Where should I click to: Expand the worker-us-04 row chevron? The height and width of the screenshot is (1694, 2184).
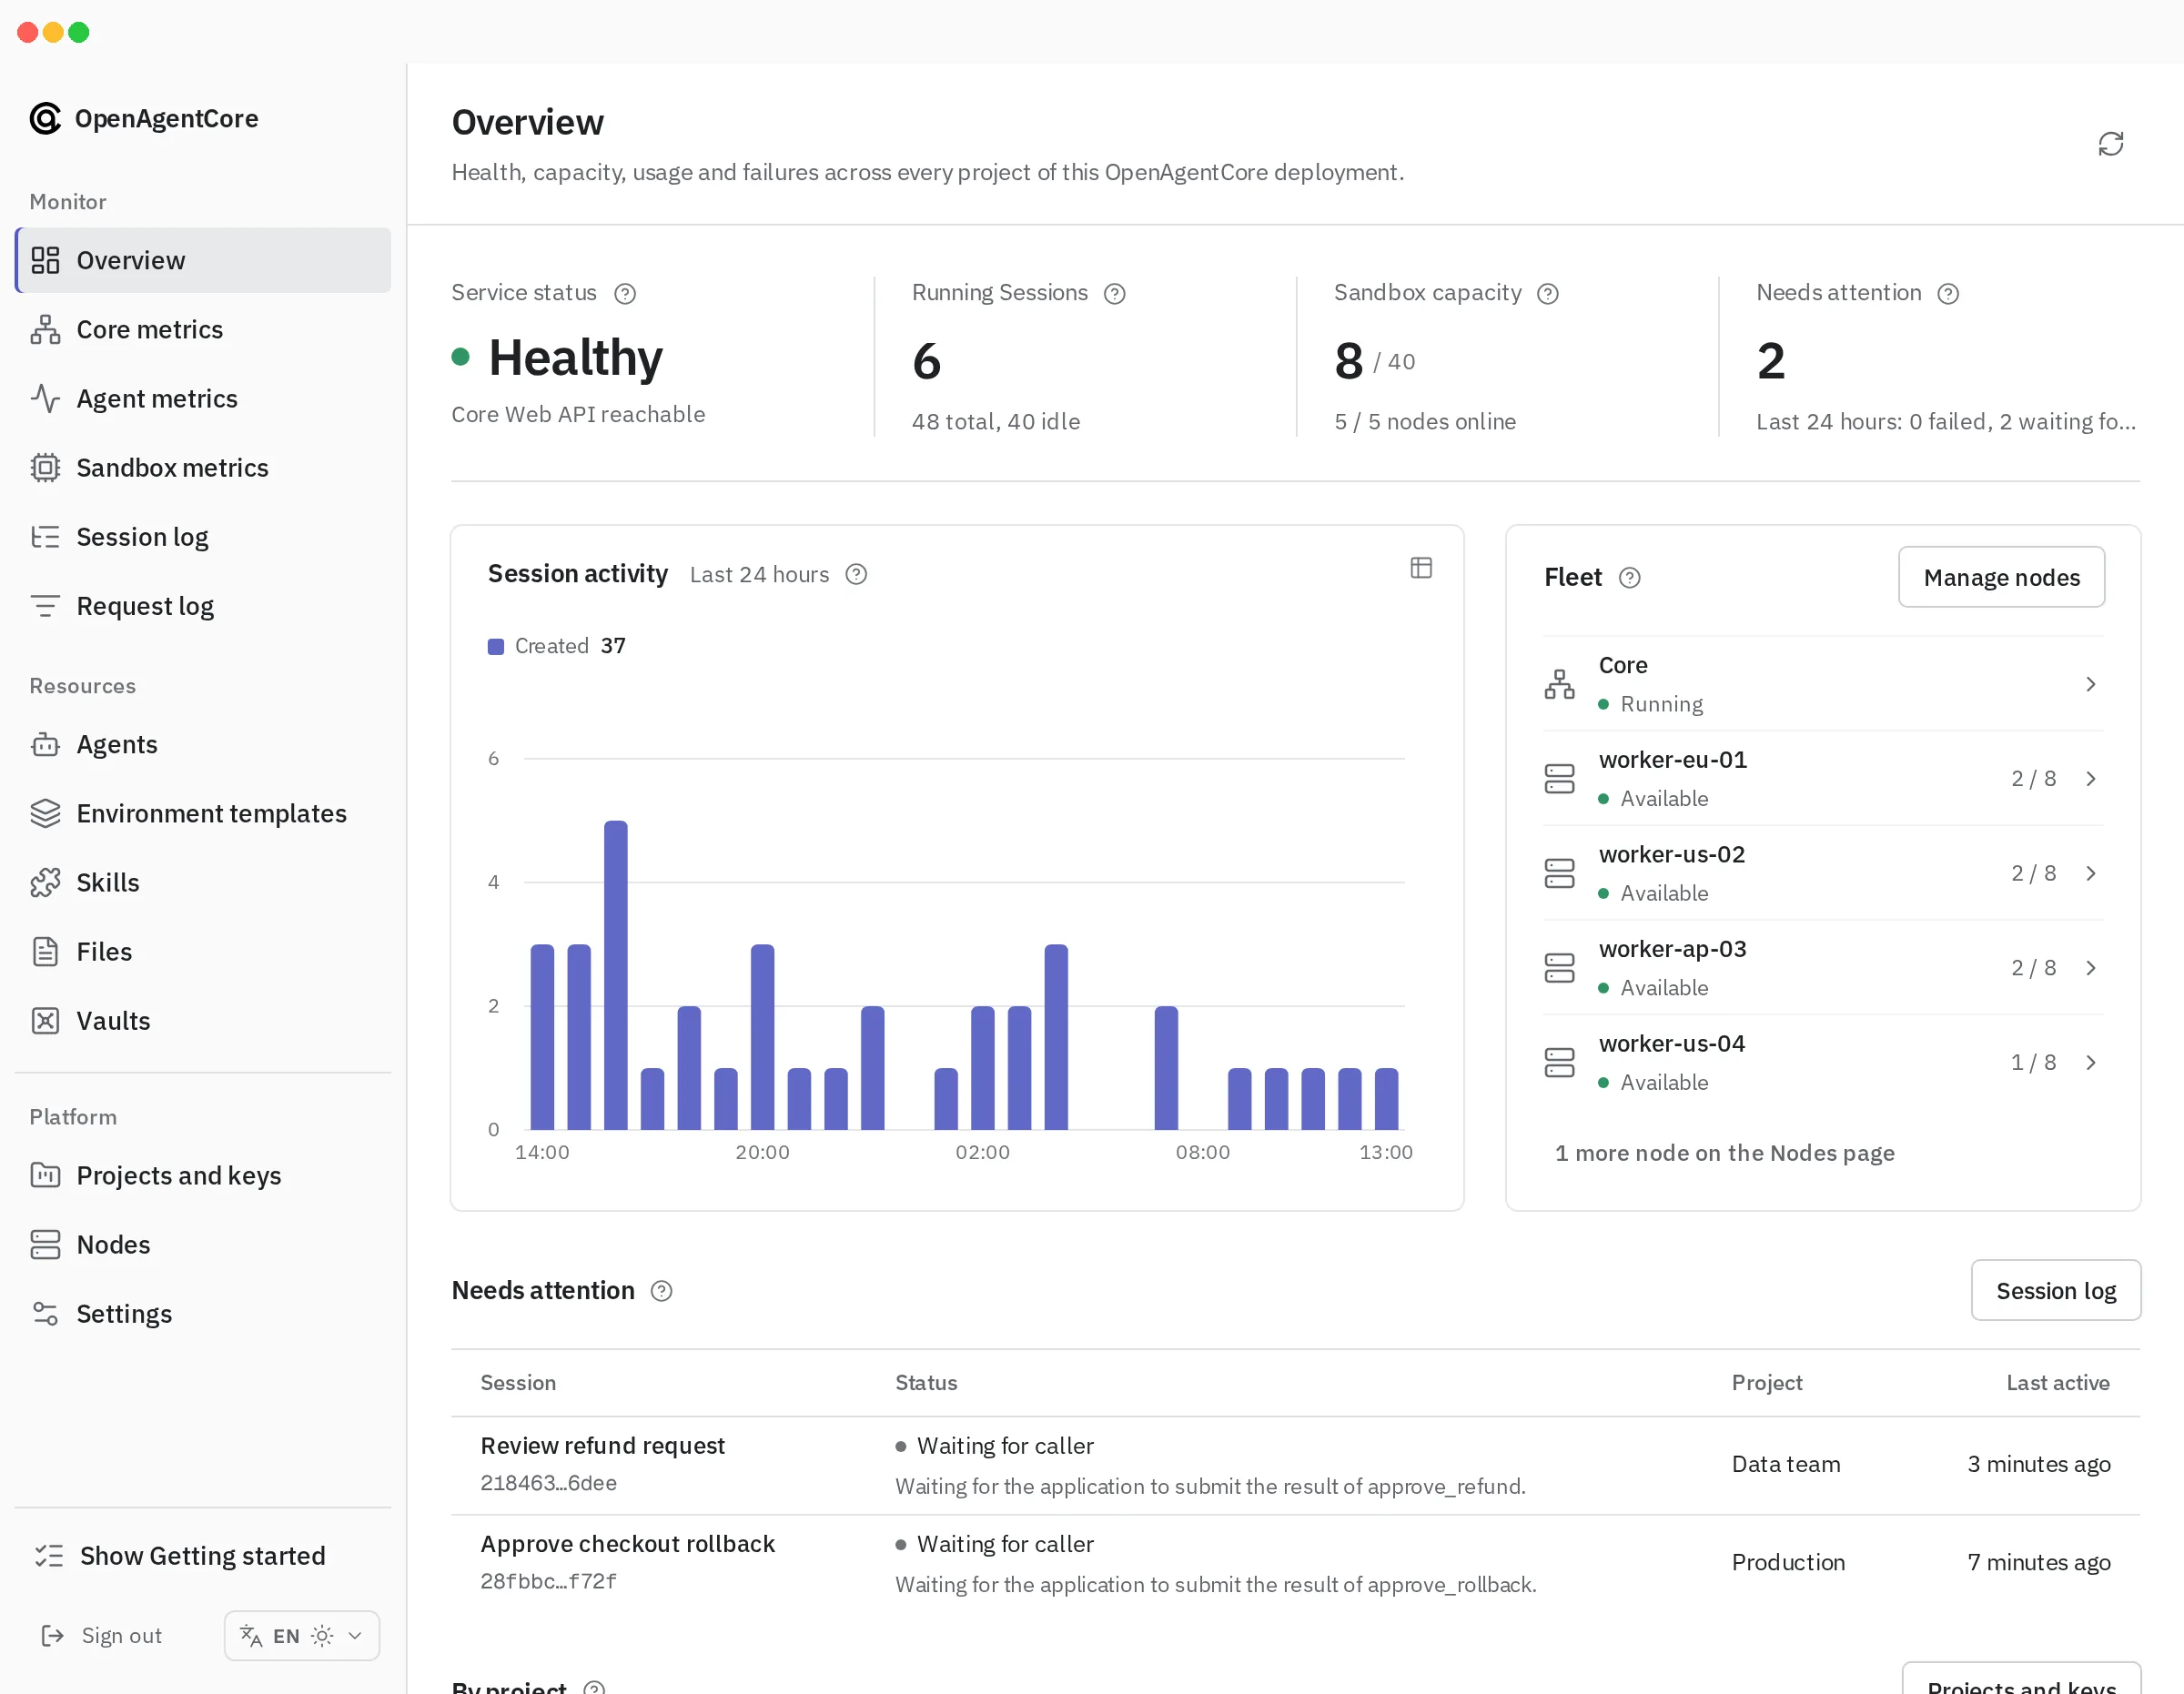tap(2090, 1062)
